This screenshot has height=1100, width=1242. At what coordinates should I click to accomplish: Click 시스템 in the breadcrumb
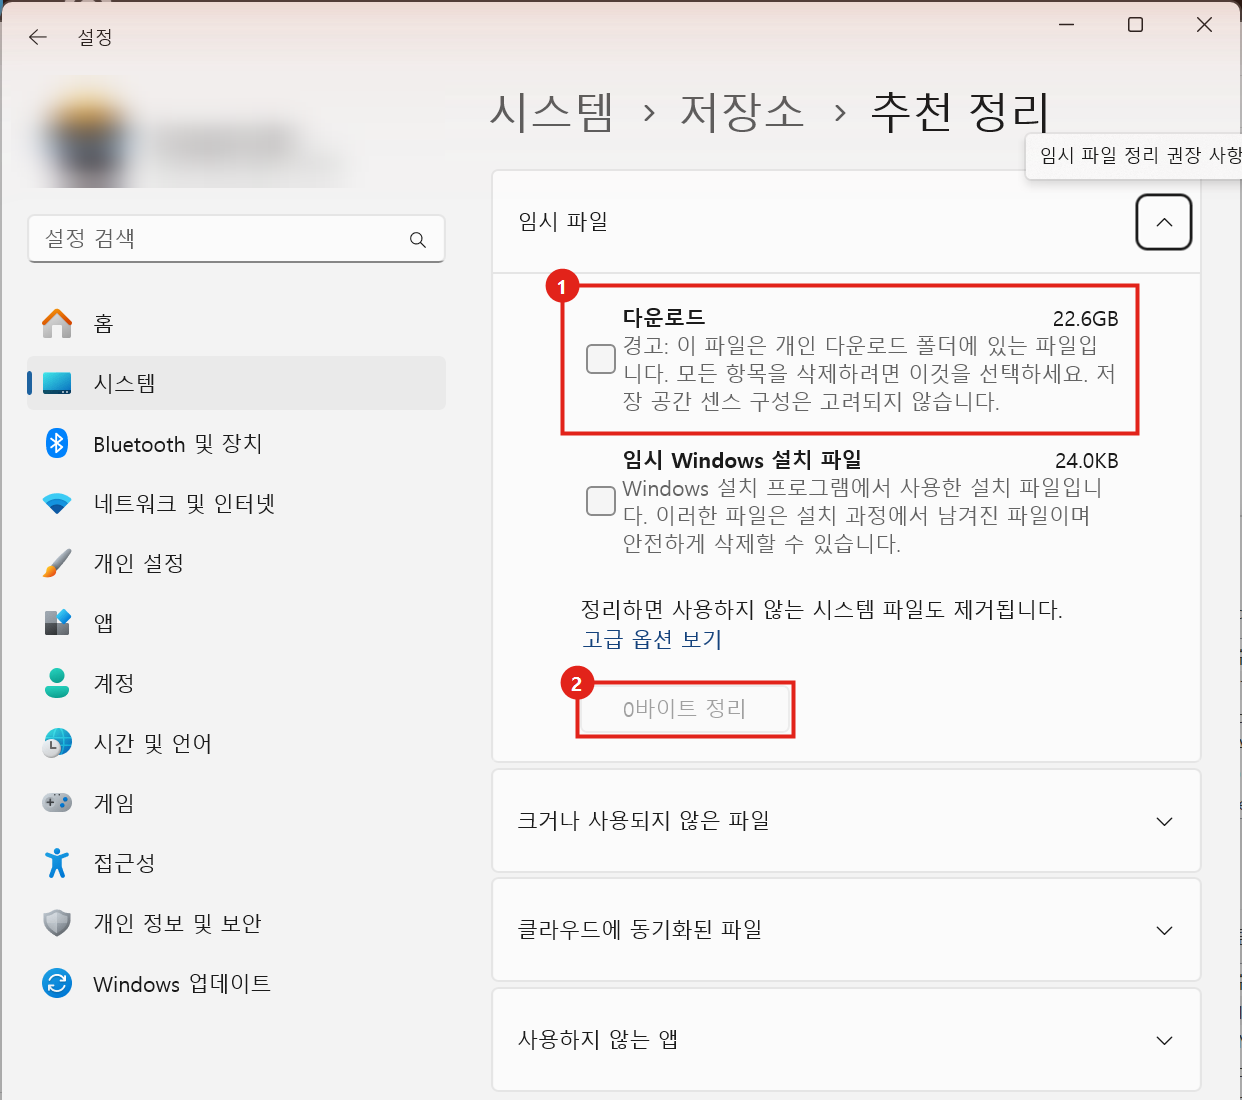tap(551, 111)
